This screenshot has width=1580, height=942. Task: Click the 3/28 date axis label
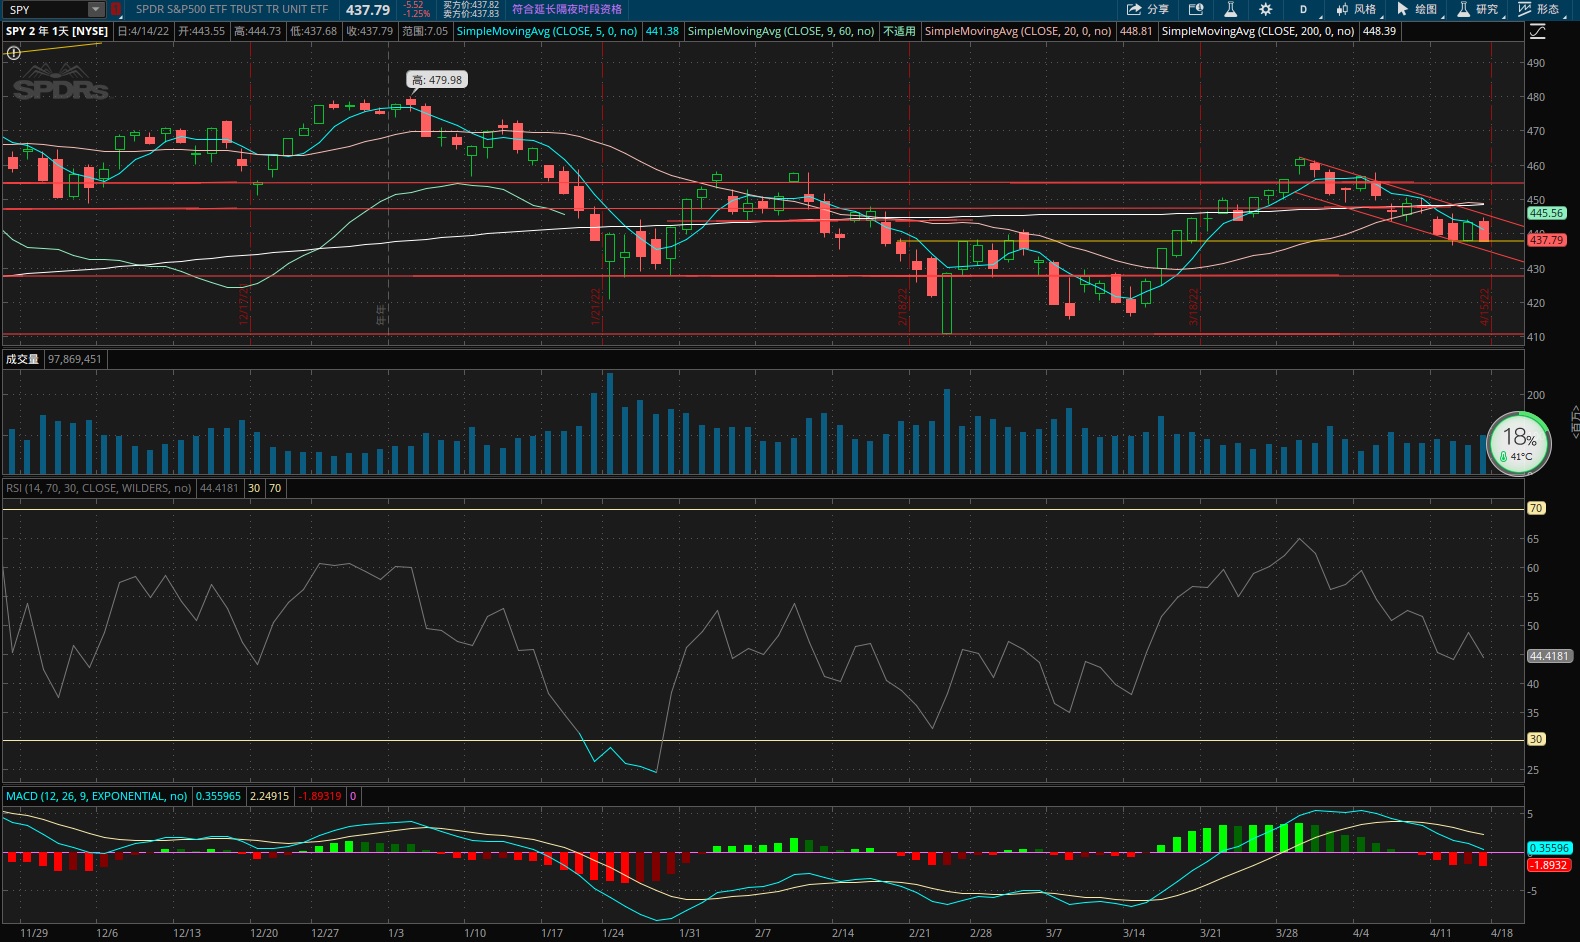point(1287,933)
